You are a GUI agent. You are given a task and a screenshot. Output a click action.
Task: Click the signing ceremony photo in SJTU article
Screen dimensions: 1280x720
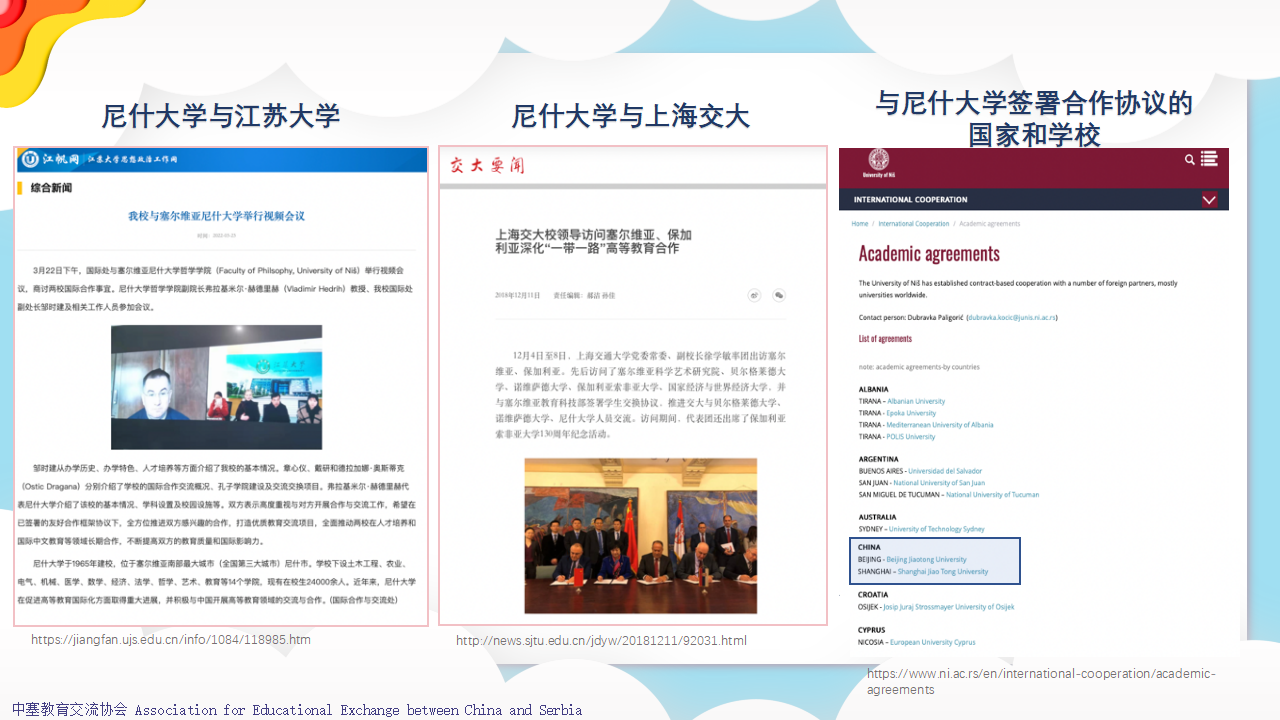[640, 536]
